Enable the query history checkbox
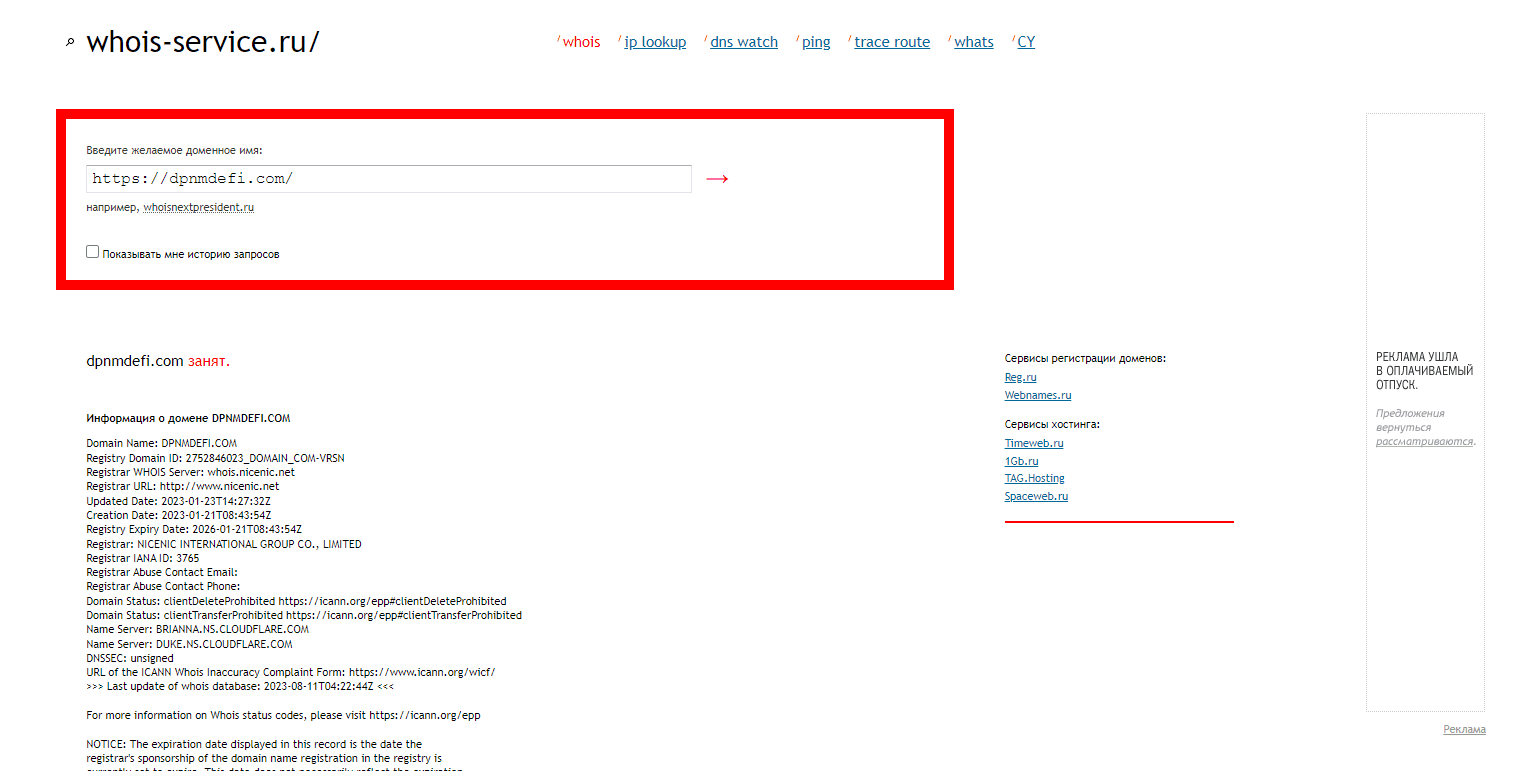The width and height of the screenshot is (1540, 771). tap(93, 253)
